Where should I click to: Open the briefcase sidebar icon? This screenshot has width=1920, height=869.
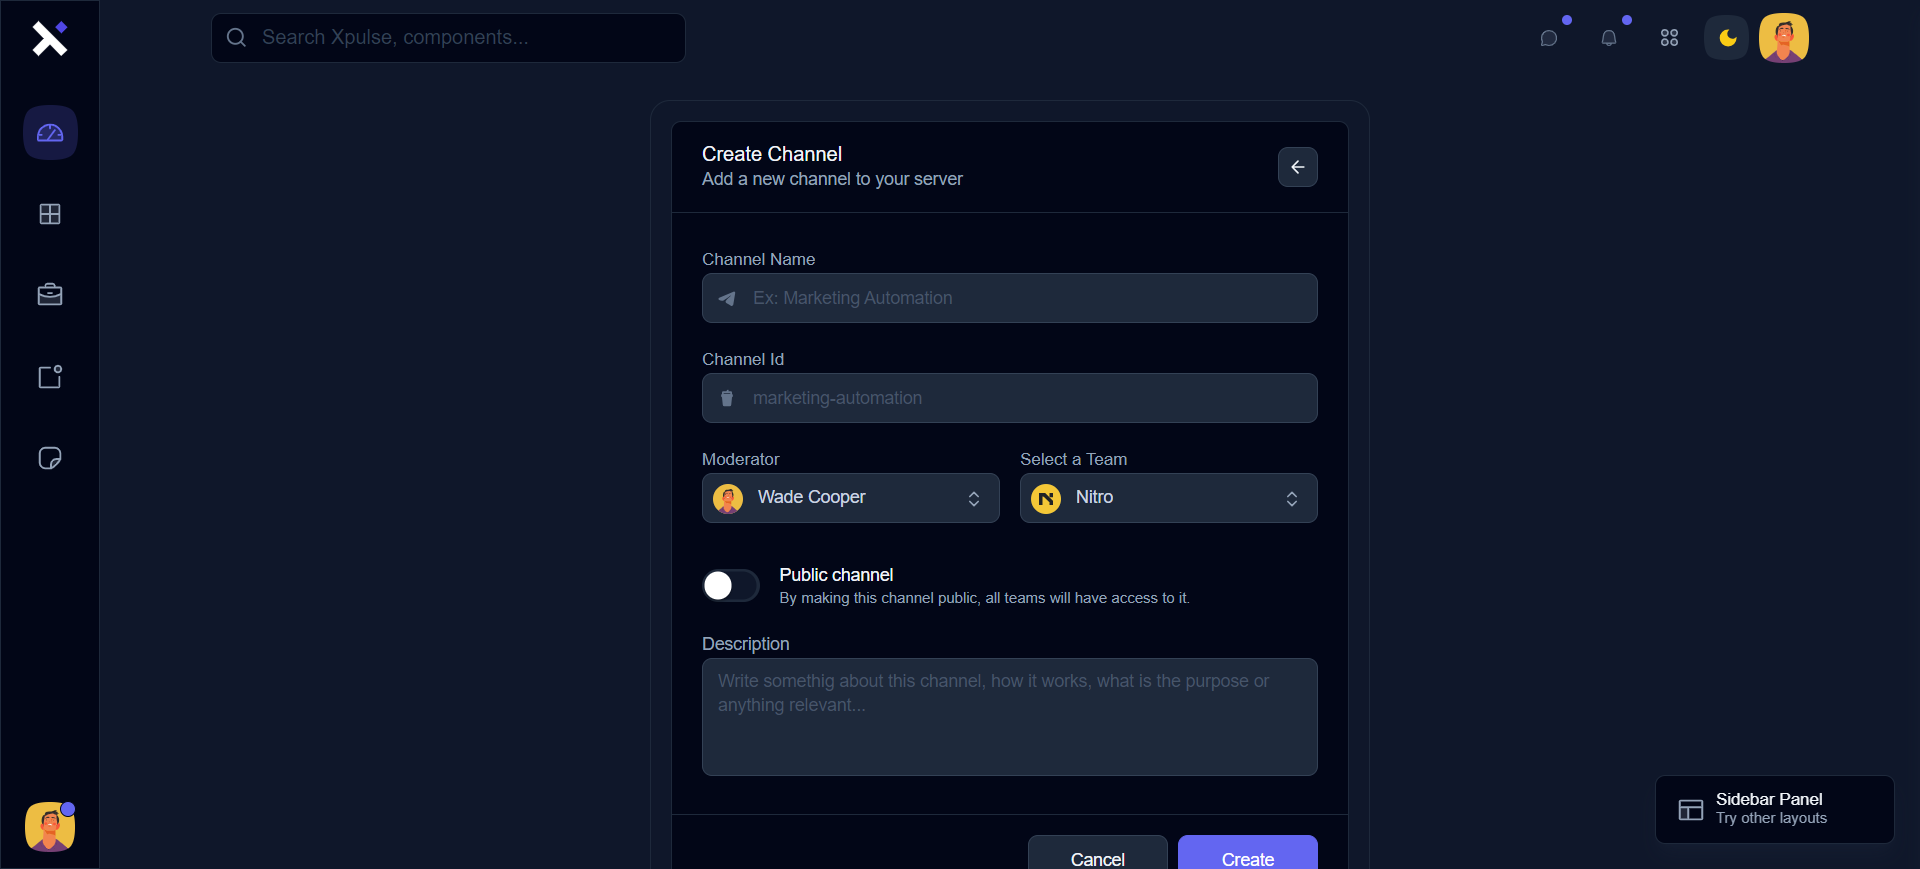50,295
